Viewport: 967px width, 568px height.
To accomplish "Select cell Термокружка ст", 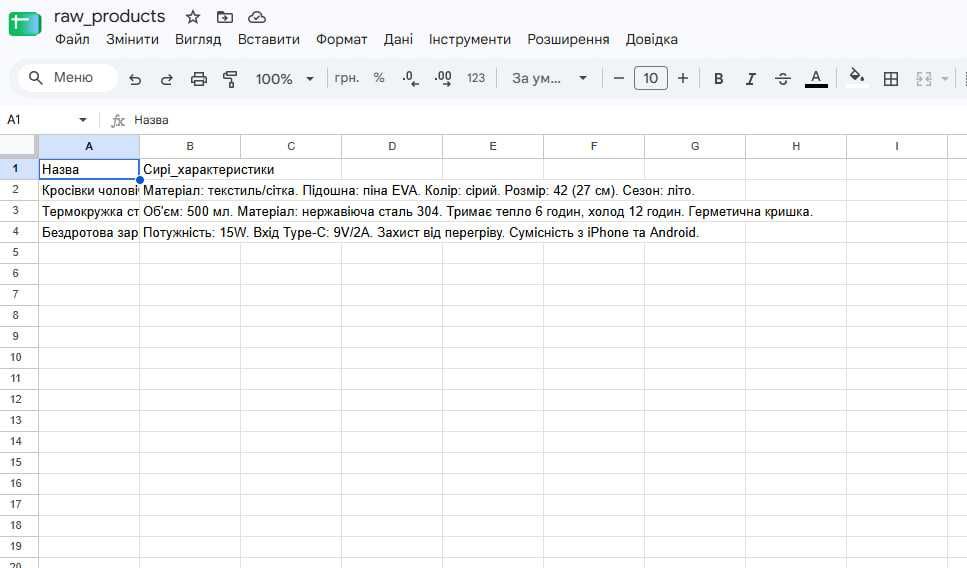I will click(x=89, y=211).
